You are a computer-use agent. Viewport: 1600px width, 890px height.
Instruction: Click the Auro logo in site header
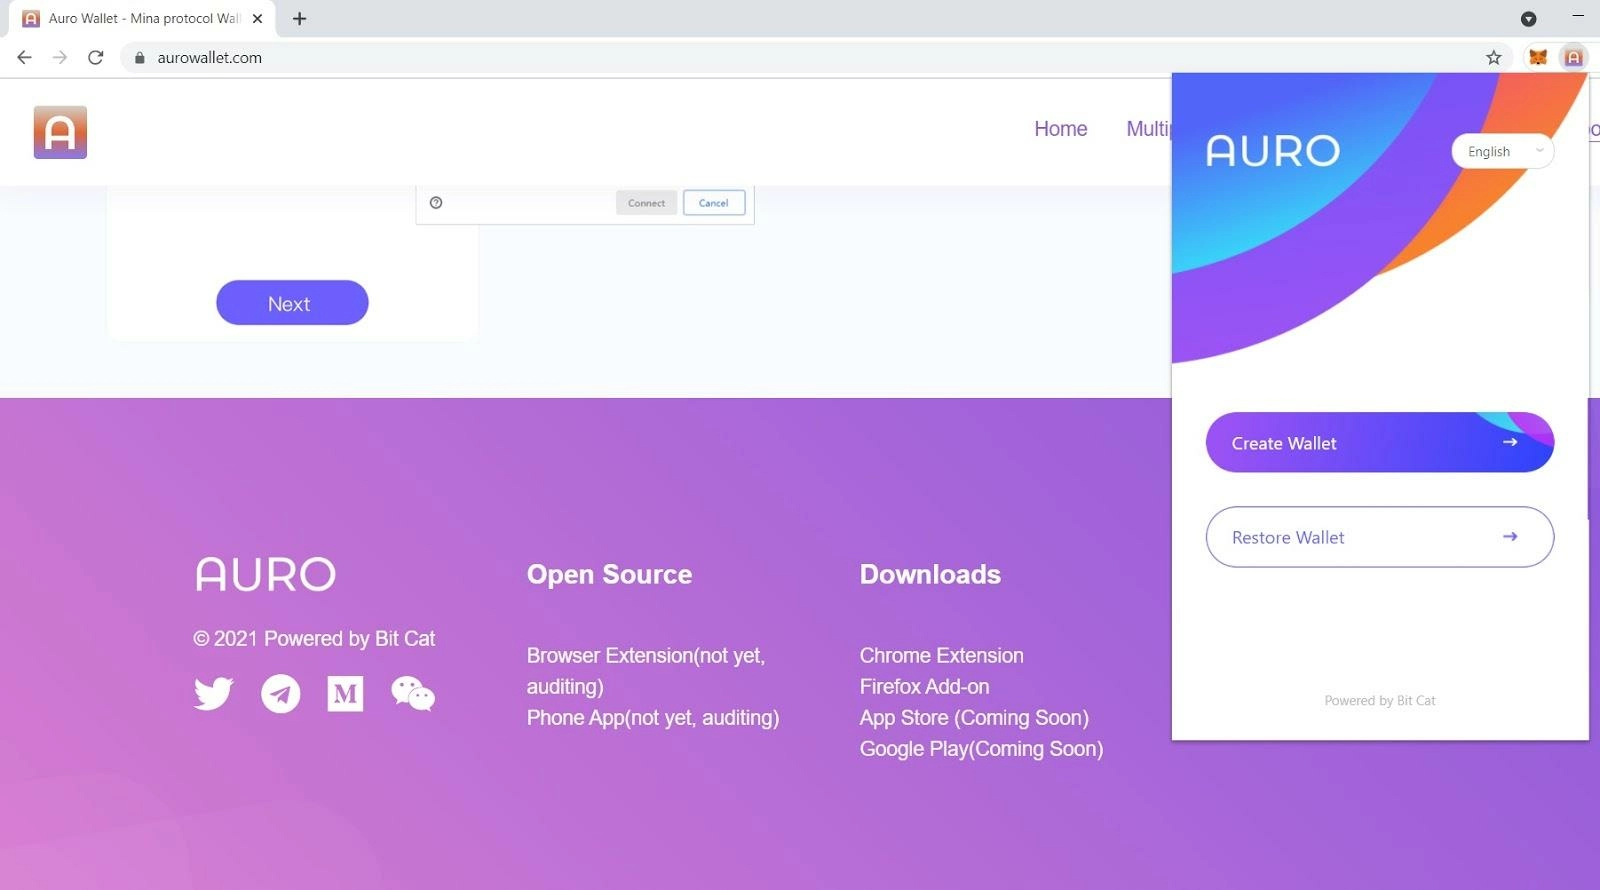pyautogui.click(x=60, y=132)
